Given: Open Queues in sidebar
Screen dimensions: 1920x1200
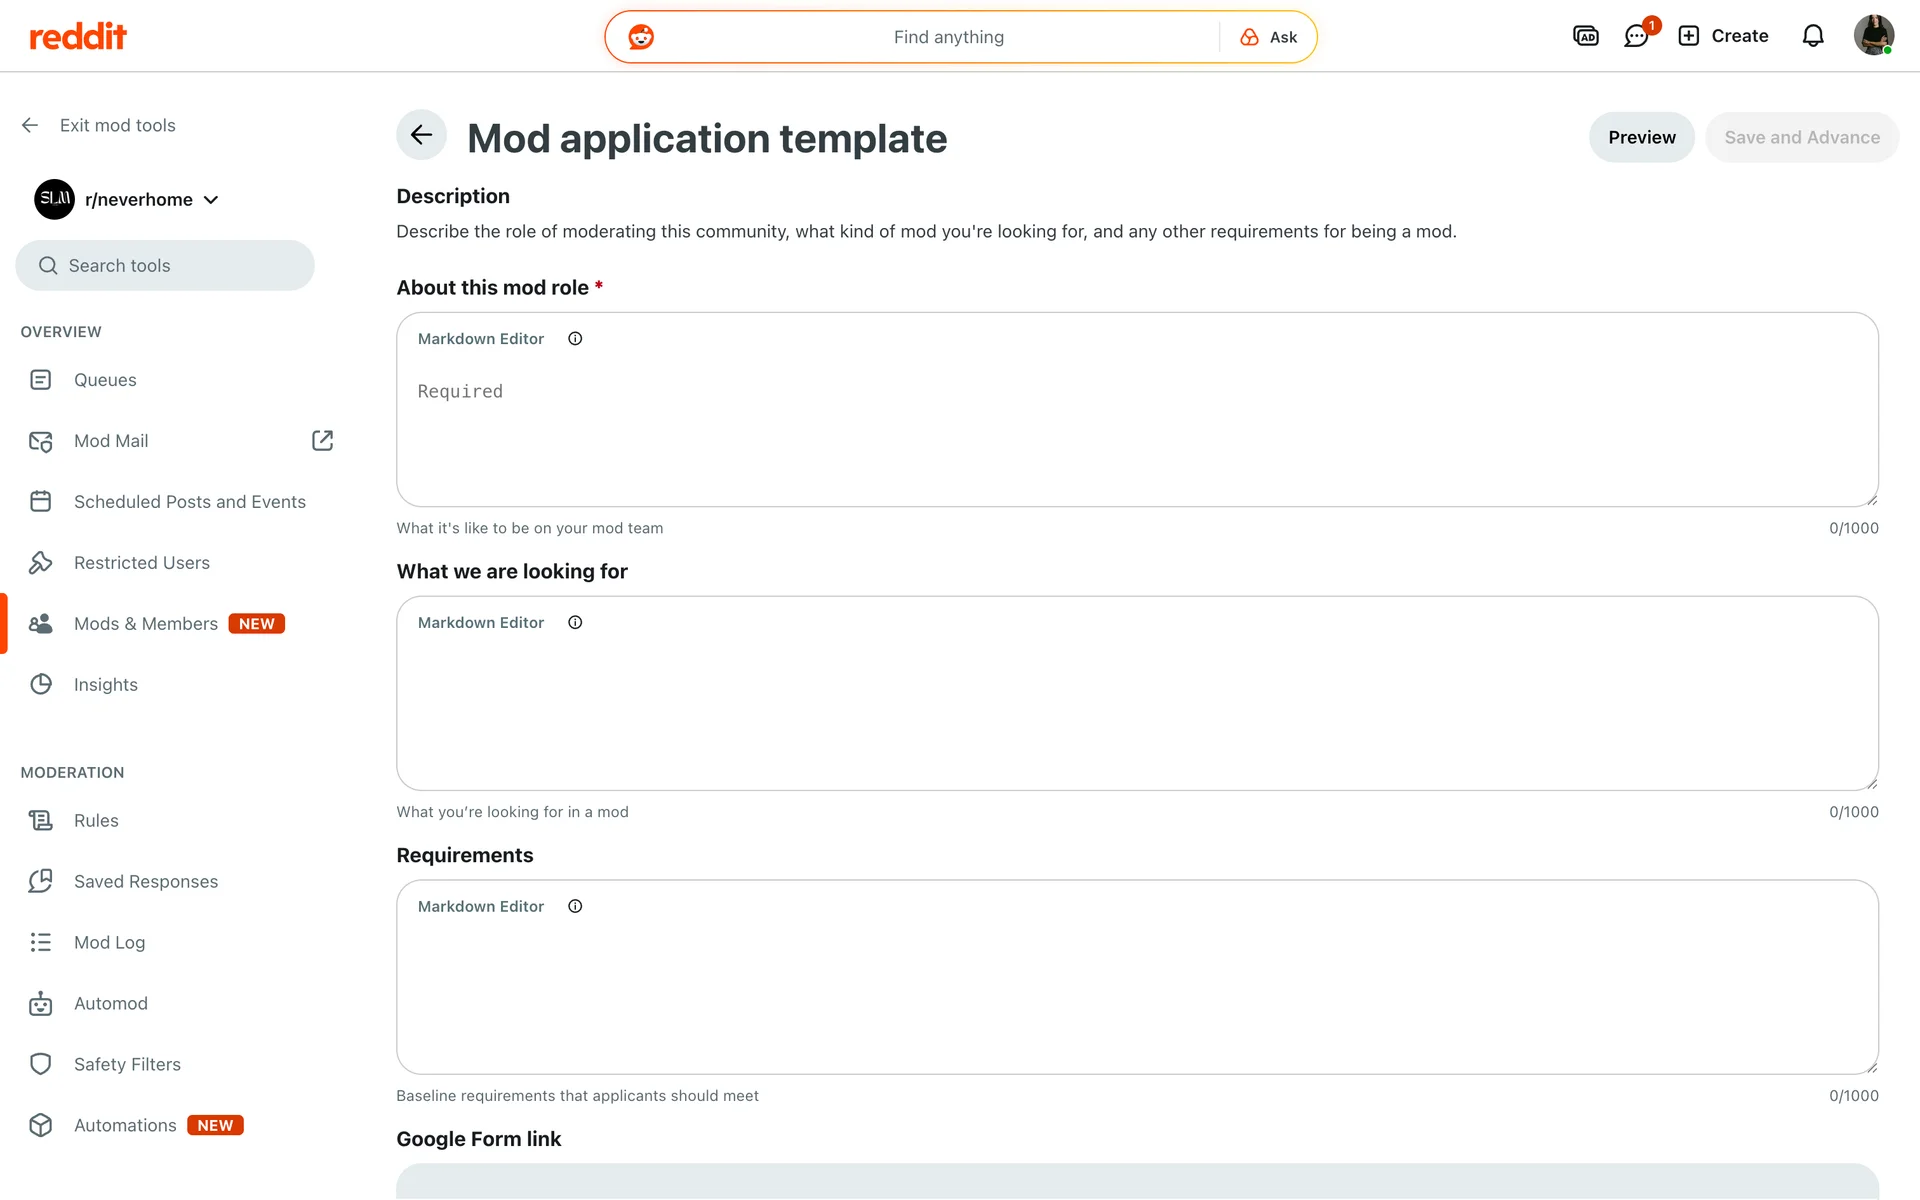Looking at the screenshot, I should click(105, 380).
